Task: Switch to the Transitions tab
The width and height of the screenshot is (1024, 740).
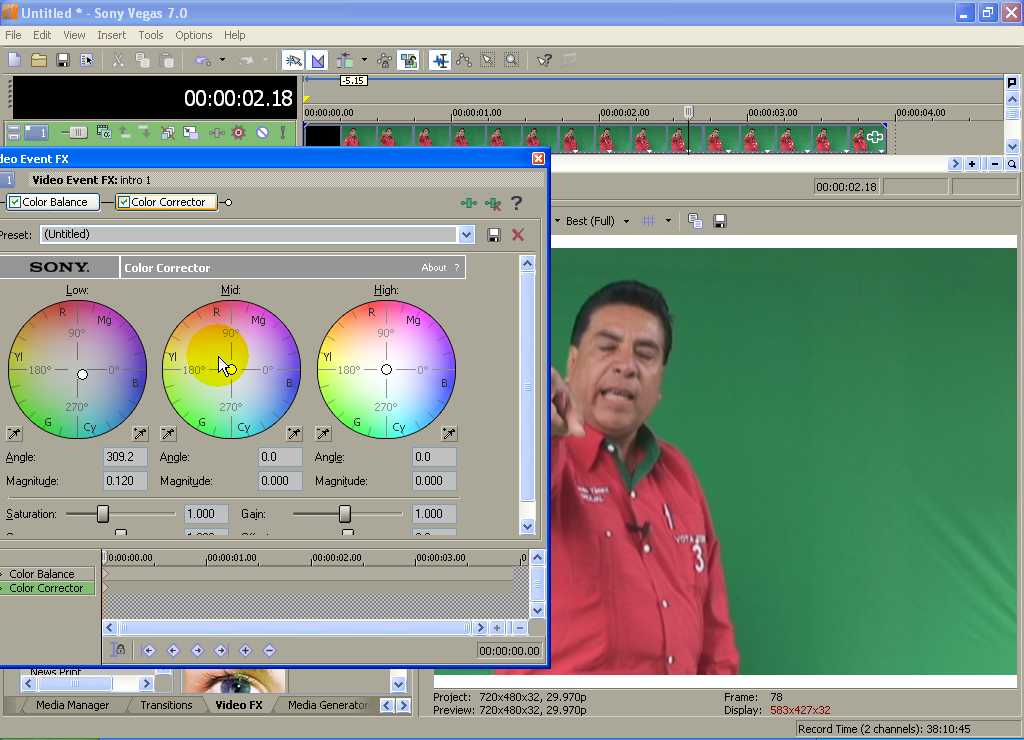Action: 166,705
